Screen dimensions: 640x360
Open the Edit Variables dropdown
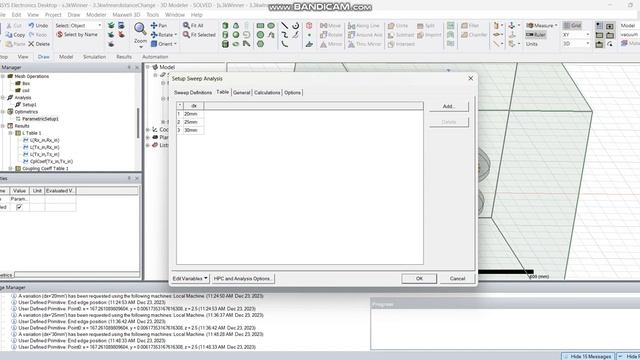tap(190, 278)
